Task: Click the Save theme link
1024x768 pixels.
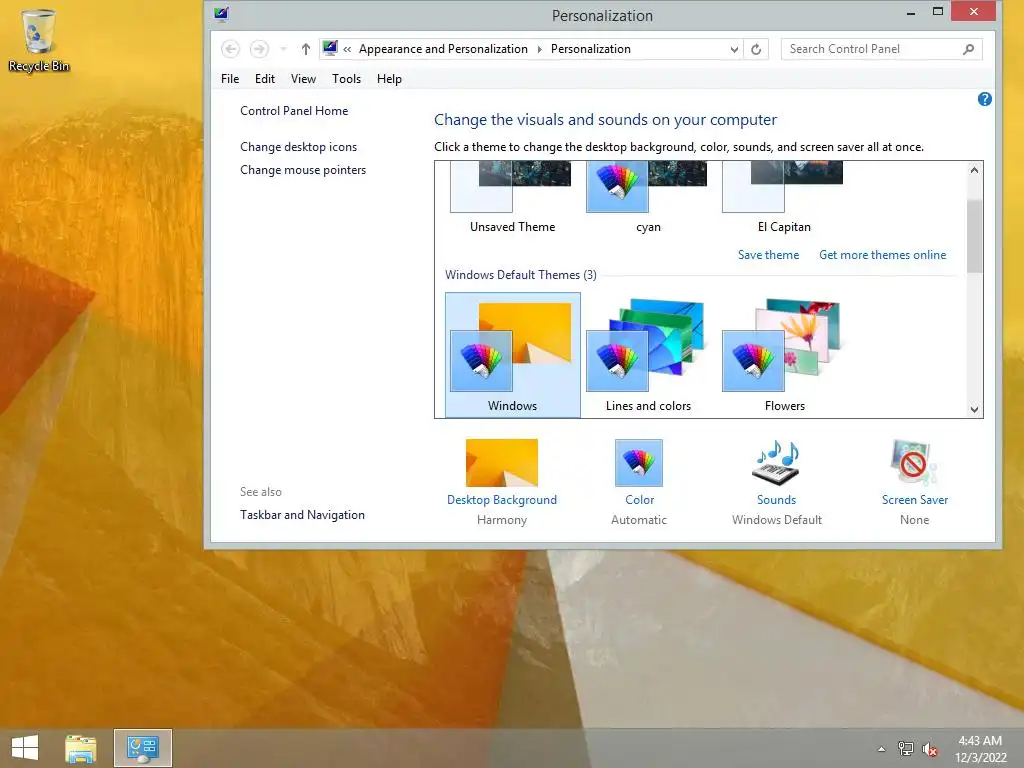Action: pyautogui.click(x=768, y=255)
